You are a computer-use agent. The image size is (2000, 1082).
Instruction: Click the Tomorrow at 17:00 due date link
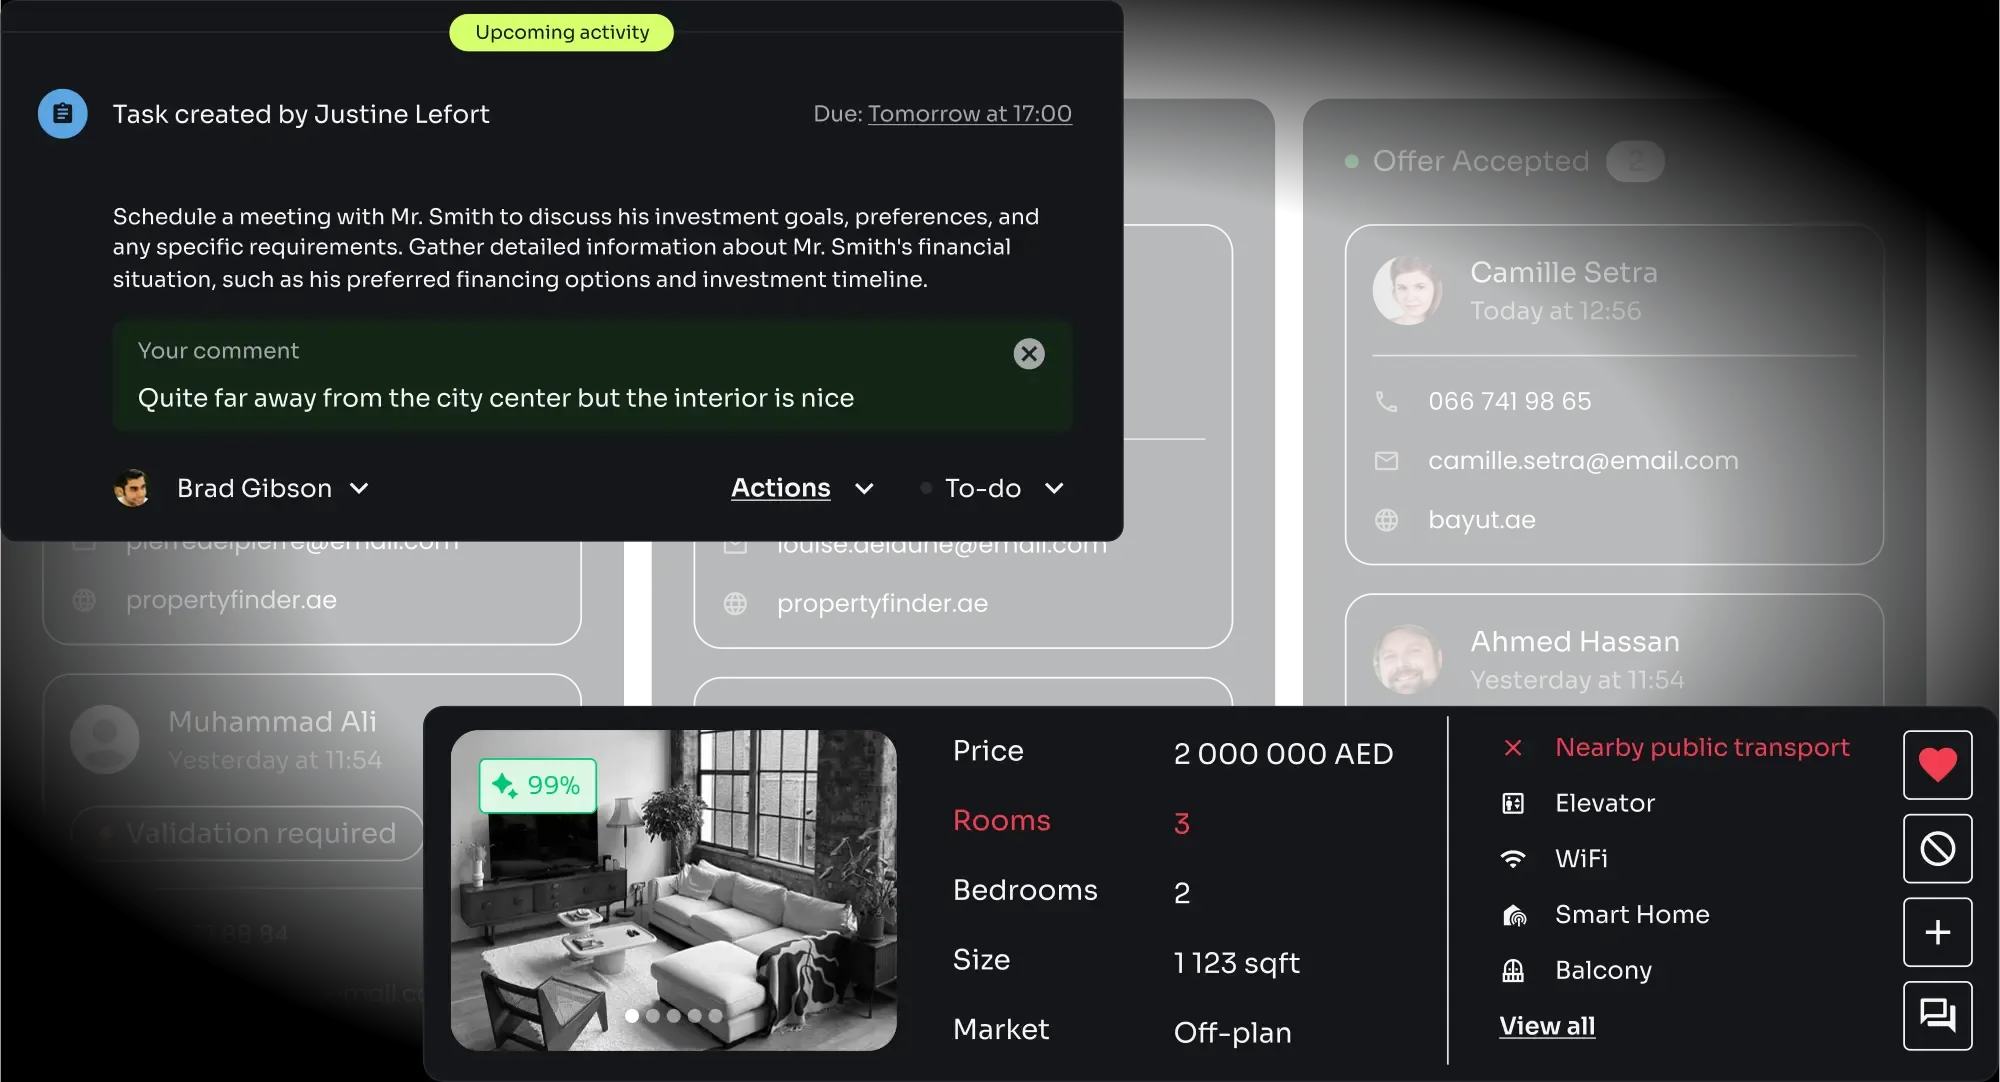pos(969,114)
